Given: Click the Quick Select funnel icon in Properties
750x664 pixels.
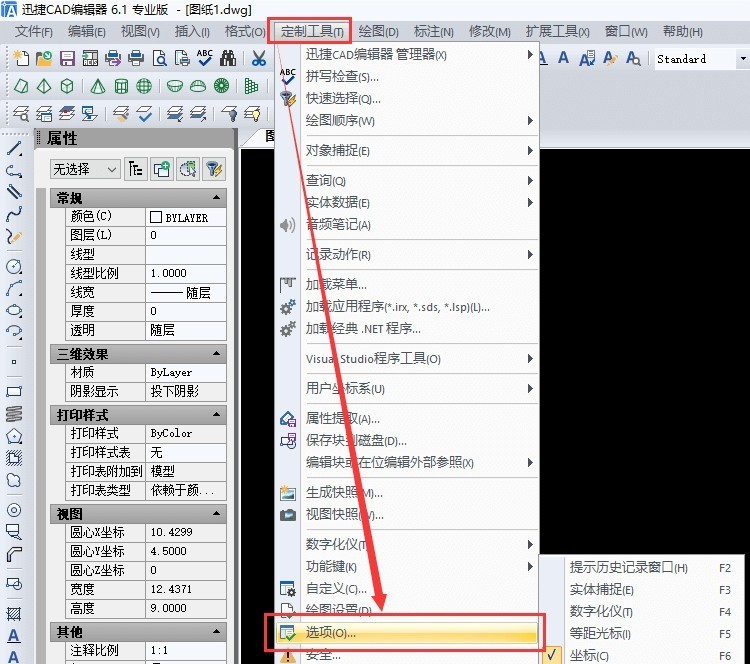Looking at the screenshot, I should pyautogui.click(x=214, y=169).
